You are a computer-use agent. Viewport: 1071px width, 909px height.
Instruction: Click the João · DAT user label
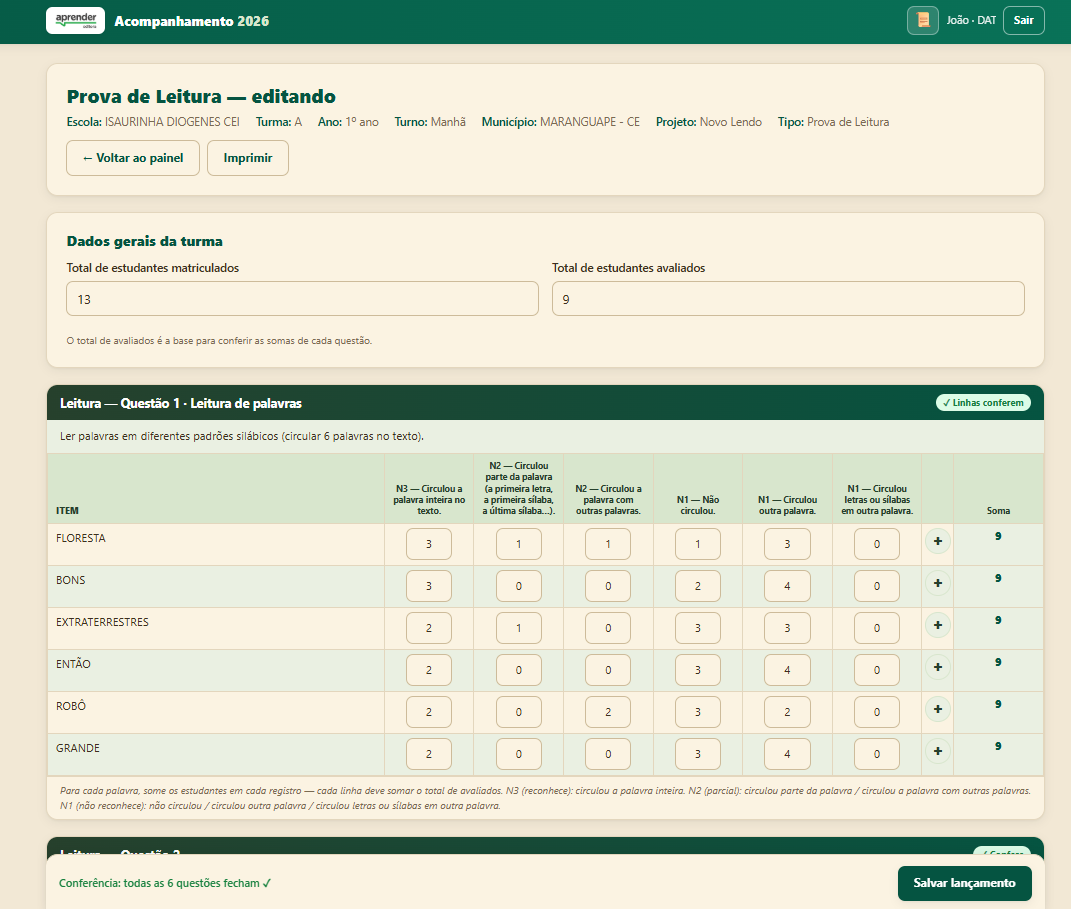pyautogui.click(x=971, y=20)
